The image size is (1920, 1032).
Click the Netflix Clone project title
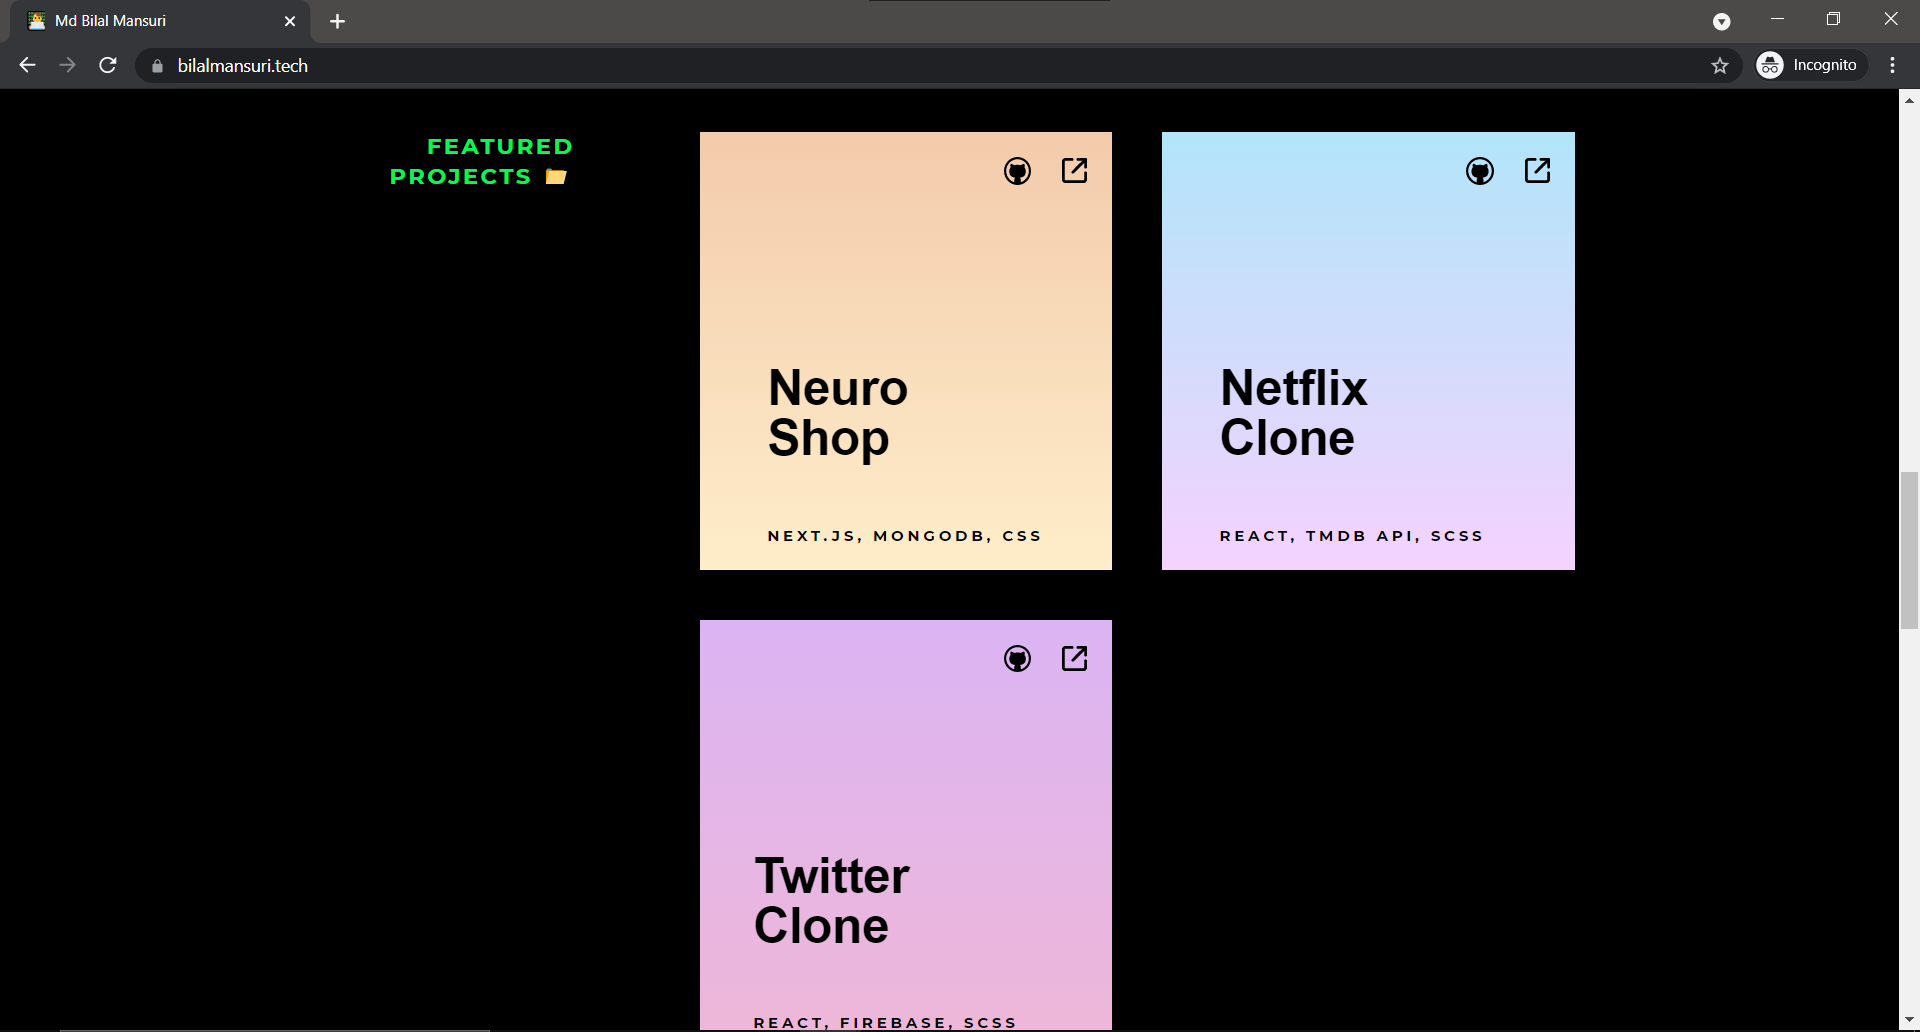(x=1293, y=413)
